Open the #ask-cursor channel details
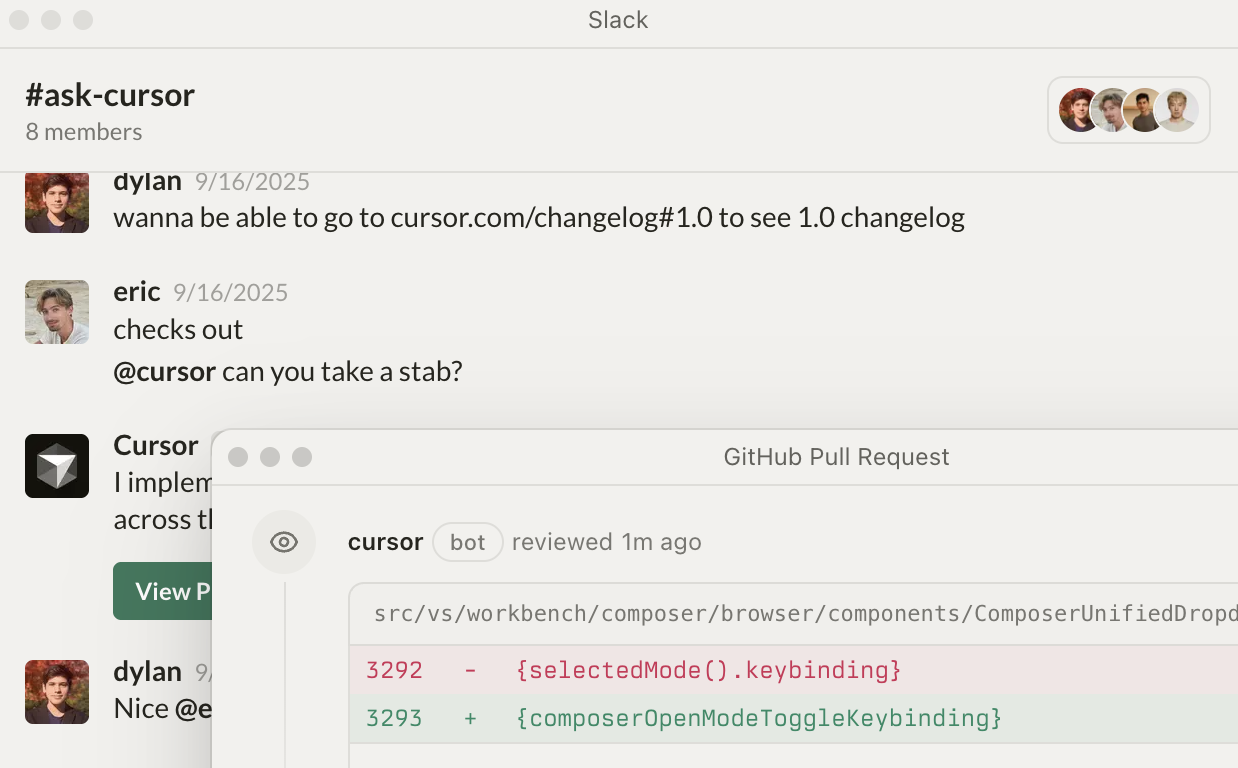 point(110,95)
